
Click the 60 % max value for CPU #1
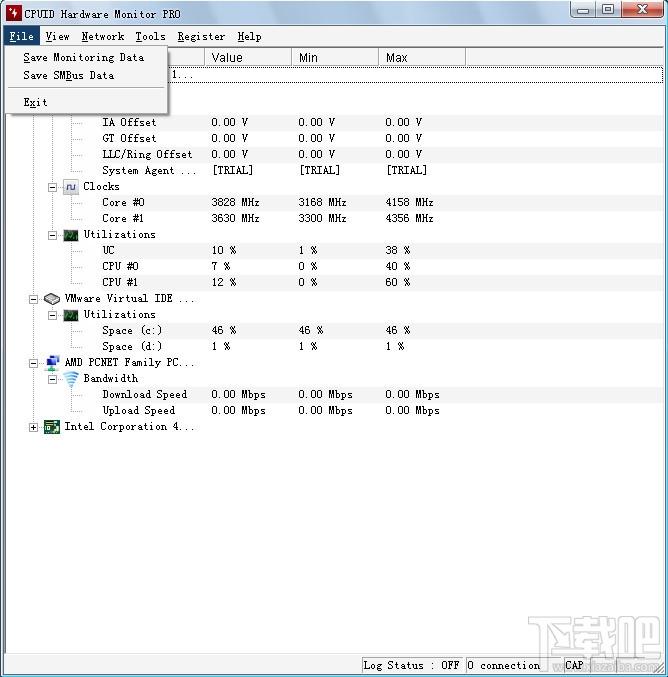tap(398, 282)
